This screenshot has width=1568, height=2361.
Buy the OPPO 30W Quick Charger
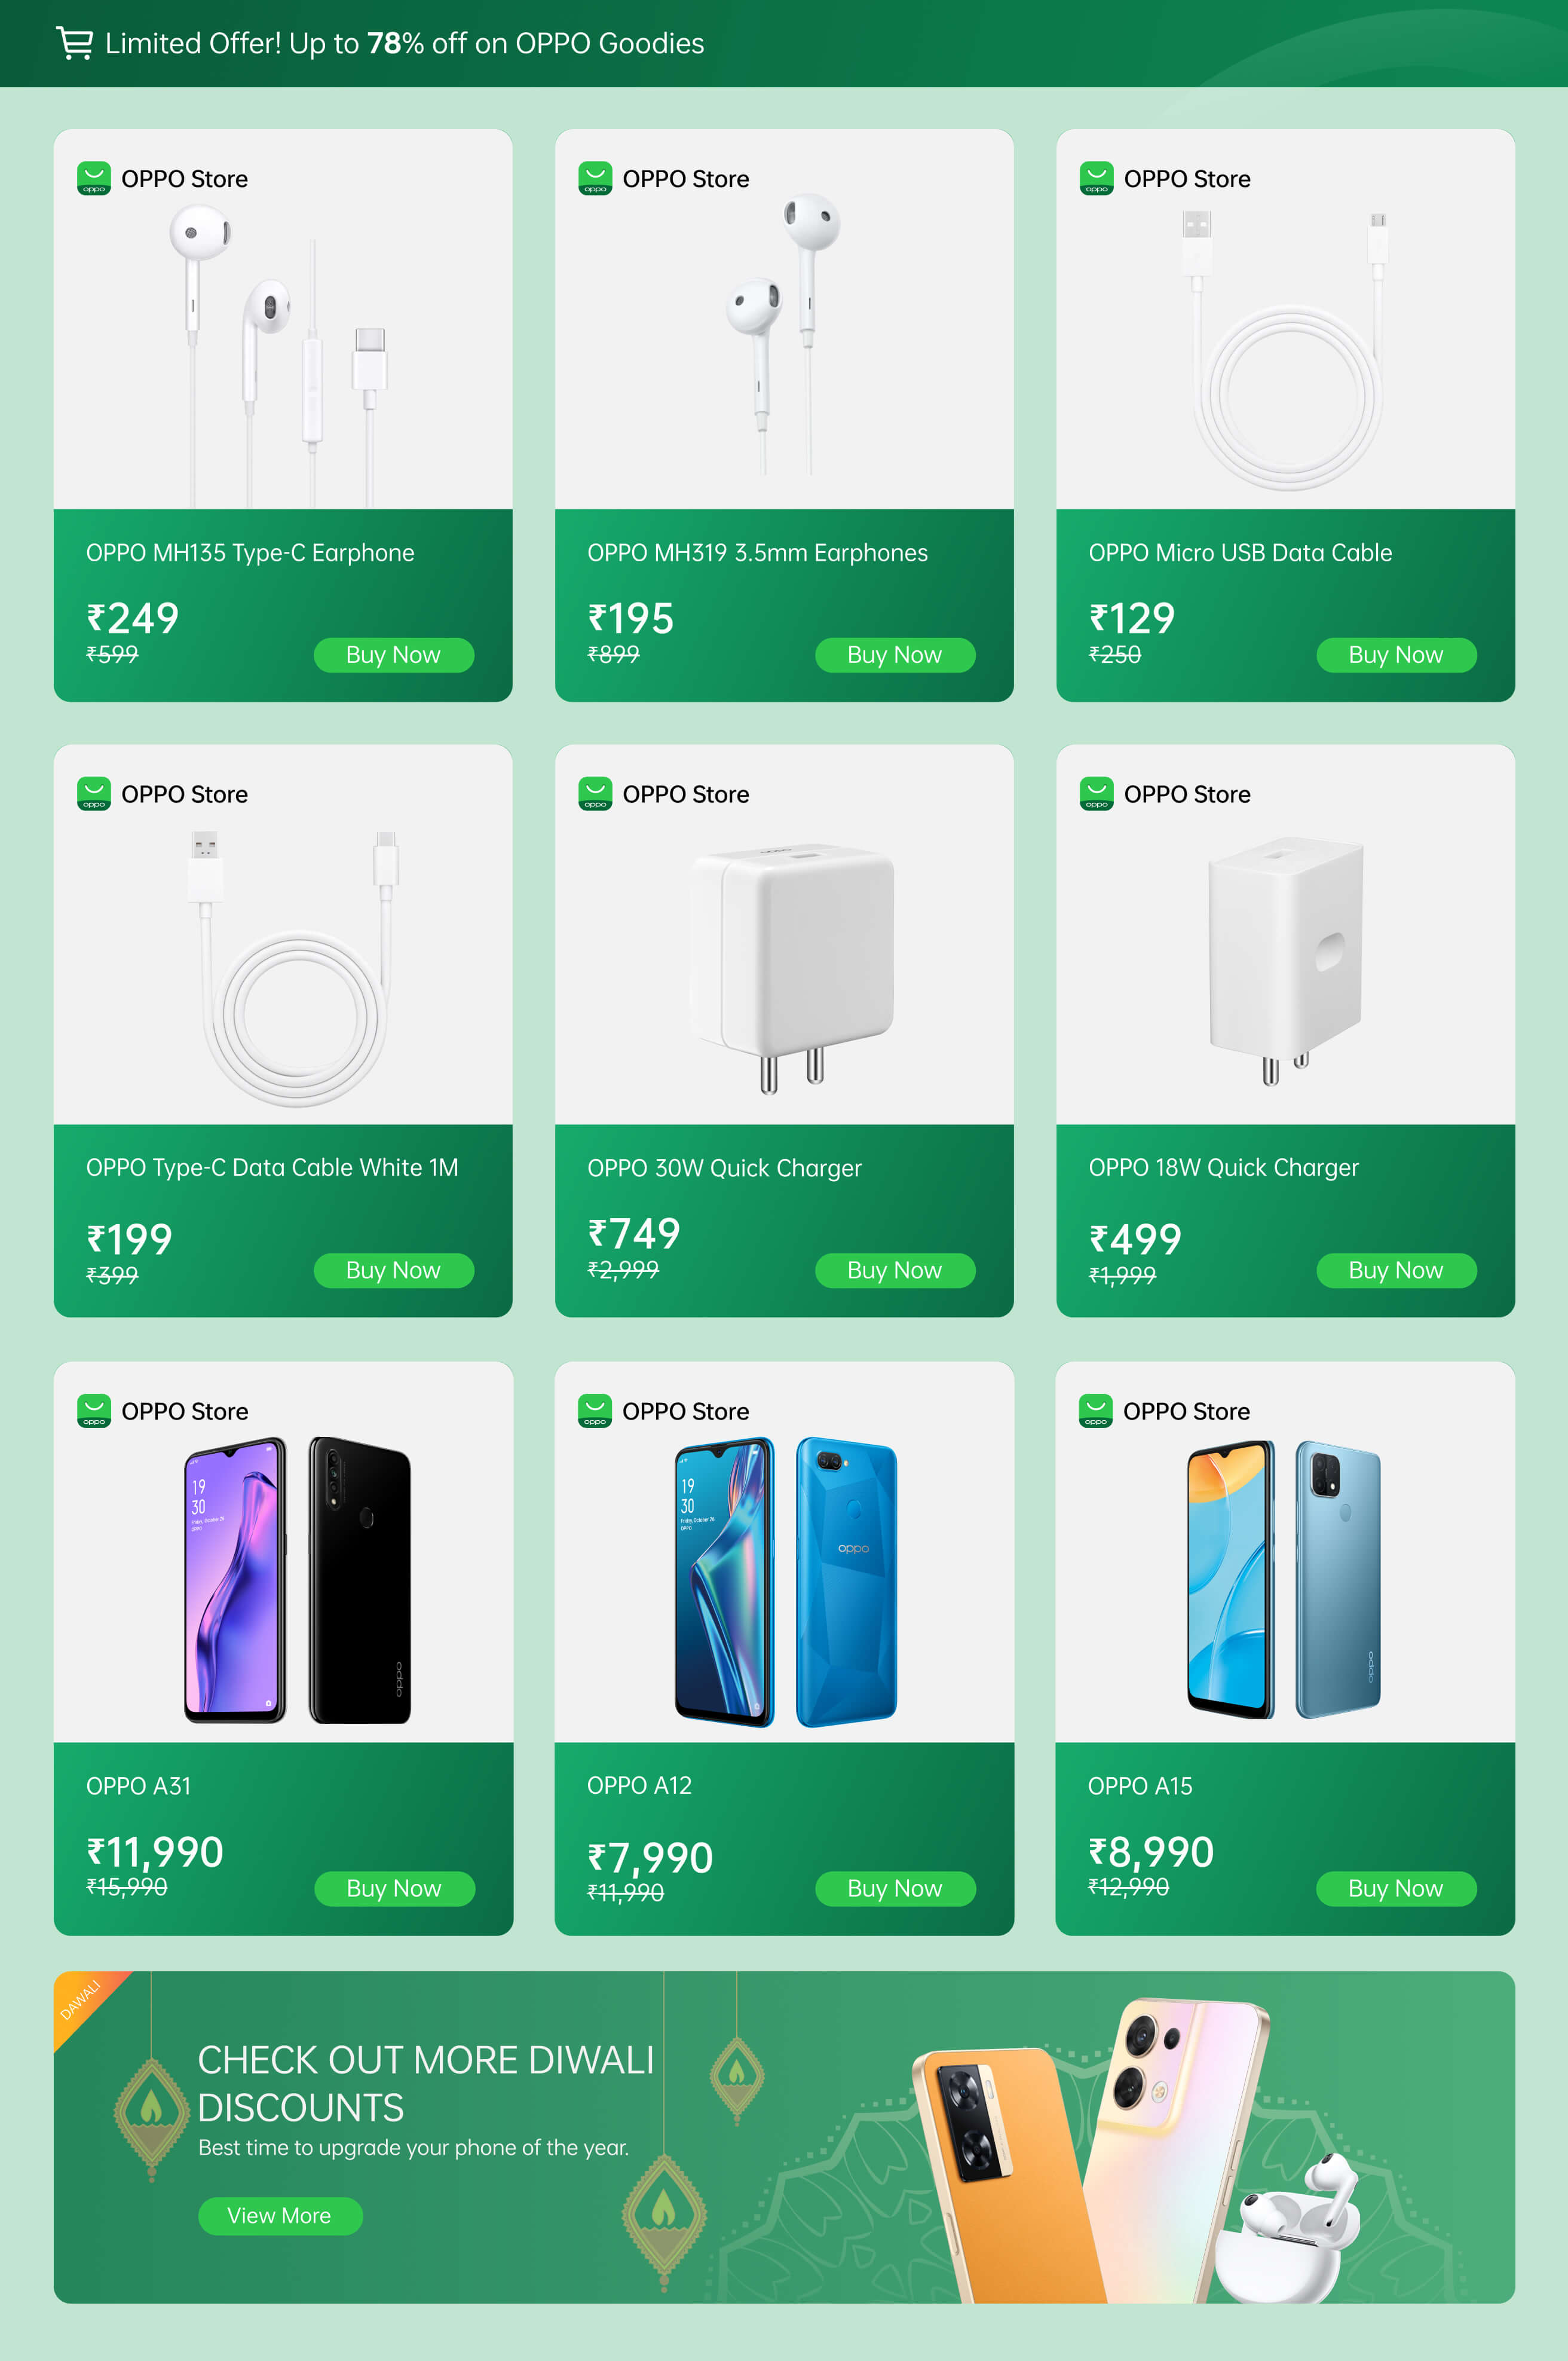(x=894, y=1270)
